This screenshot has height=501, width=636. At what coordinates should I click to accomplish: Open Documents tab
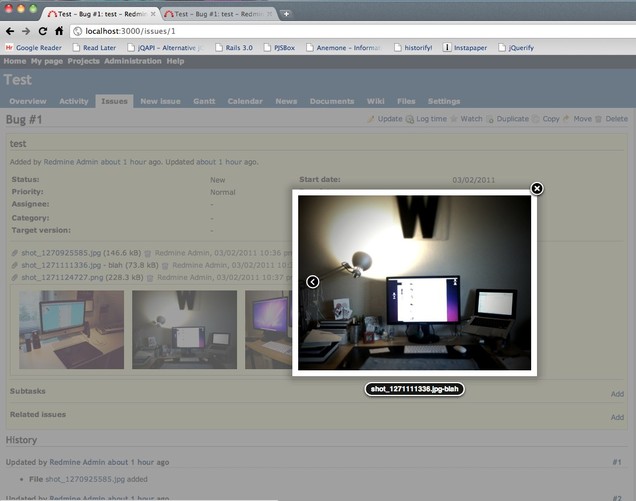click(332, 101)
